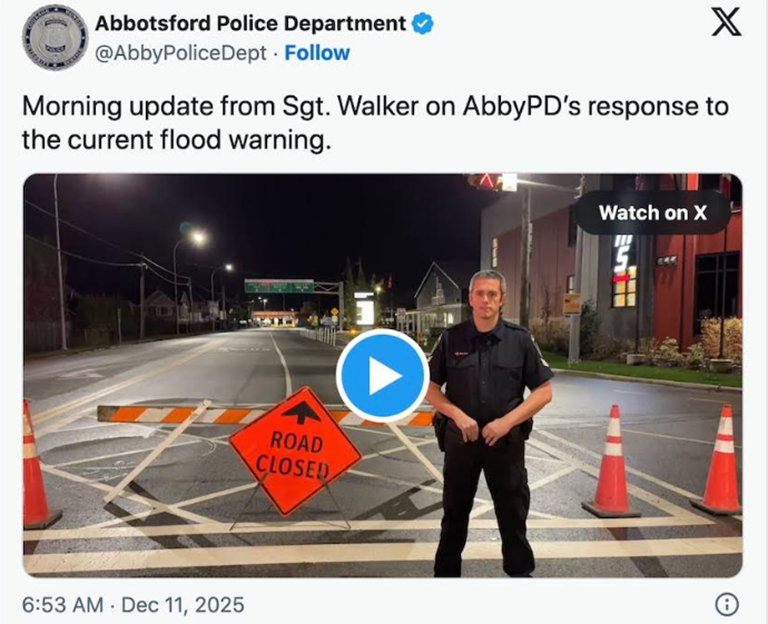Follow the AbbyPoliceDept account

(x=317, y=53)
